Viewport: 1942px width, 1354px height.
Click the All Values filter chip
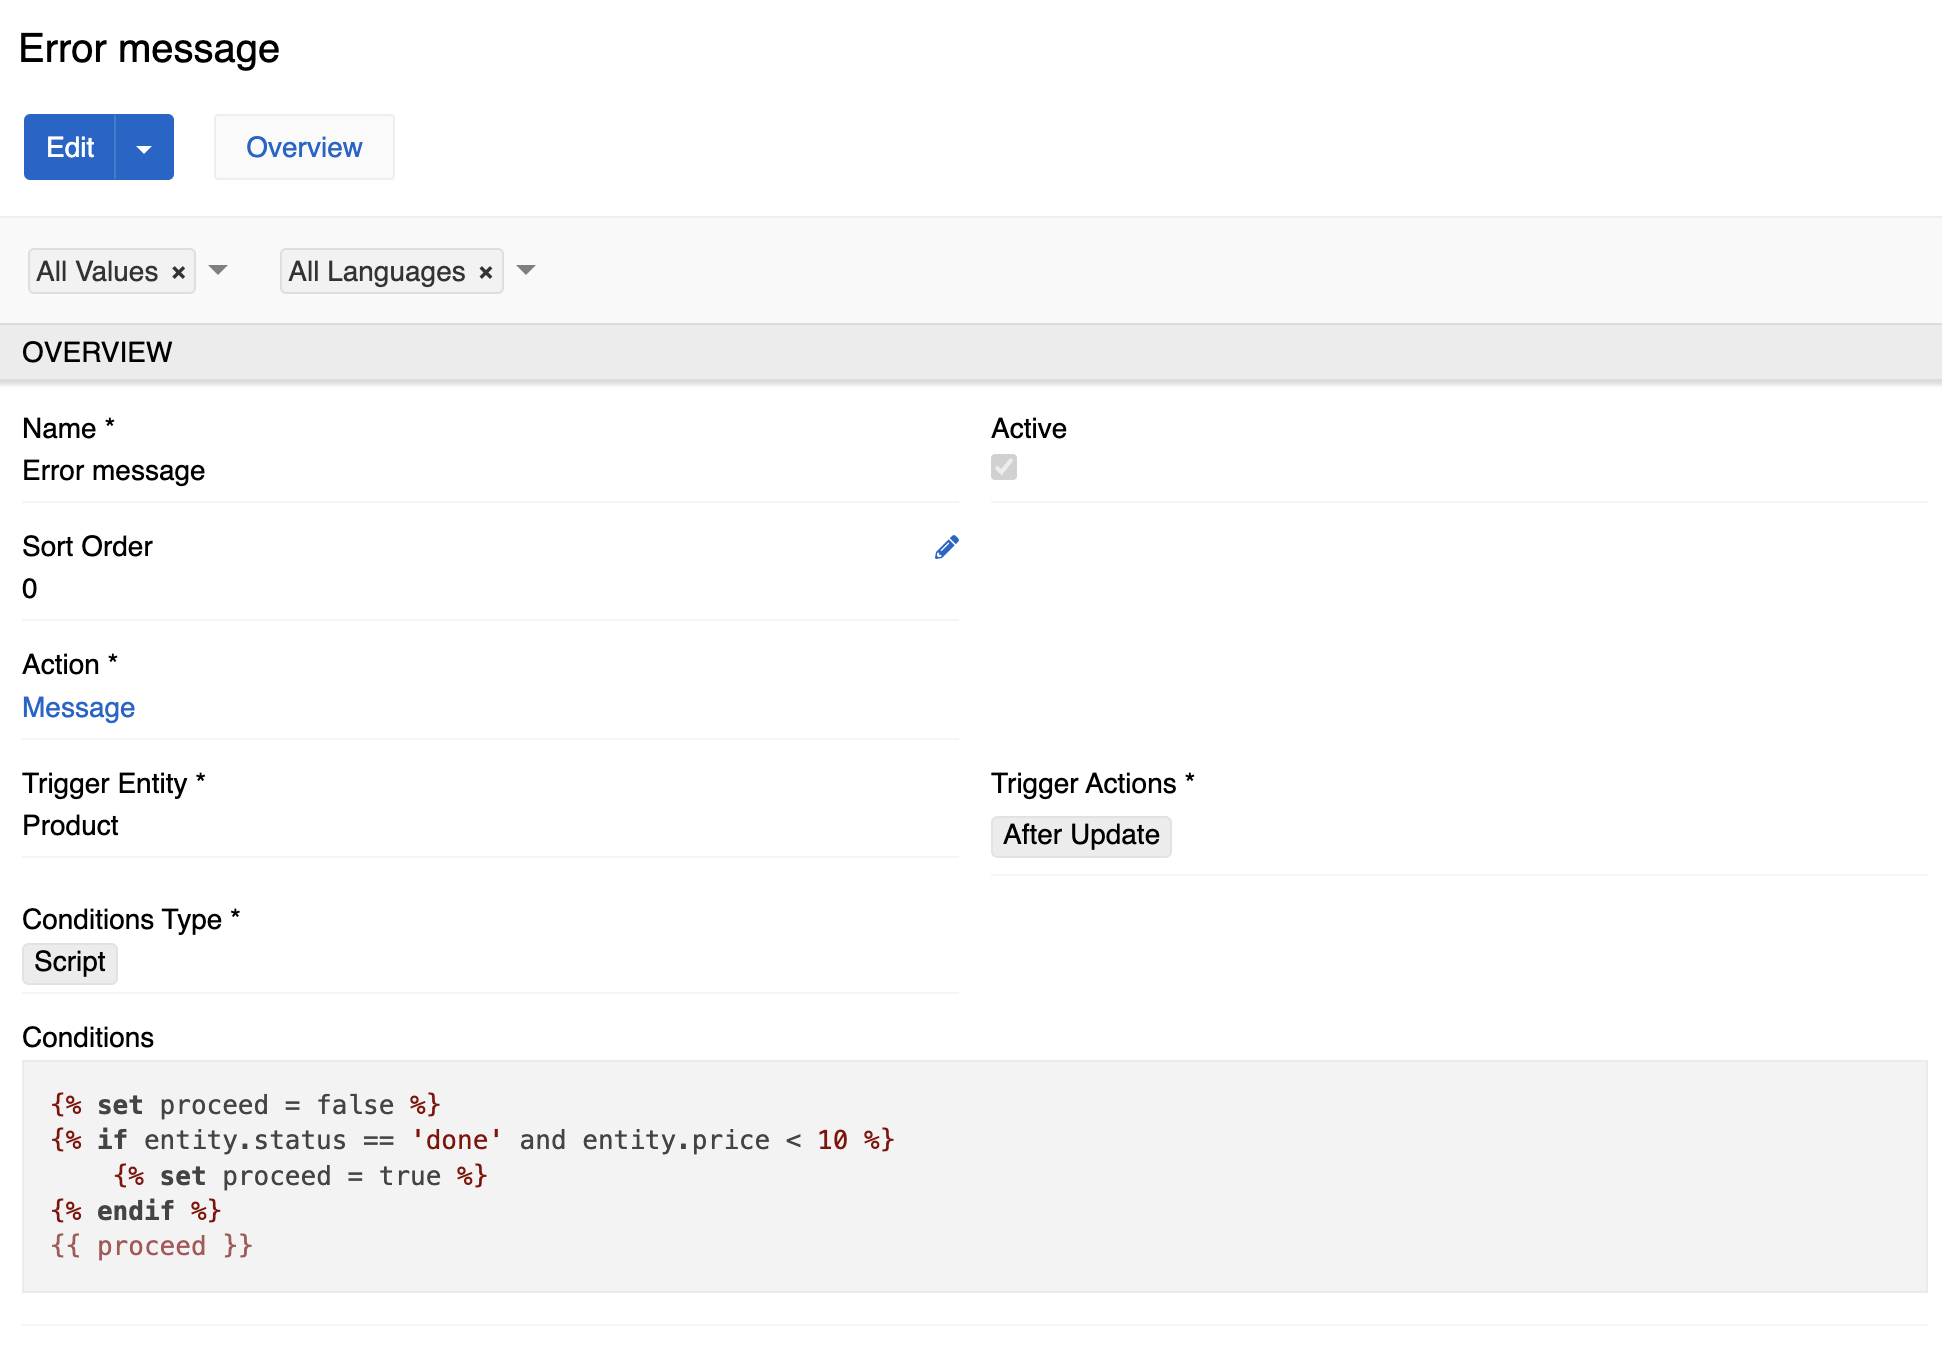pyautogui.click(x=97, y=272)
